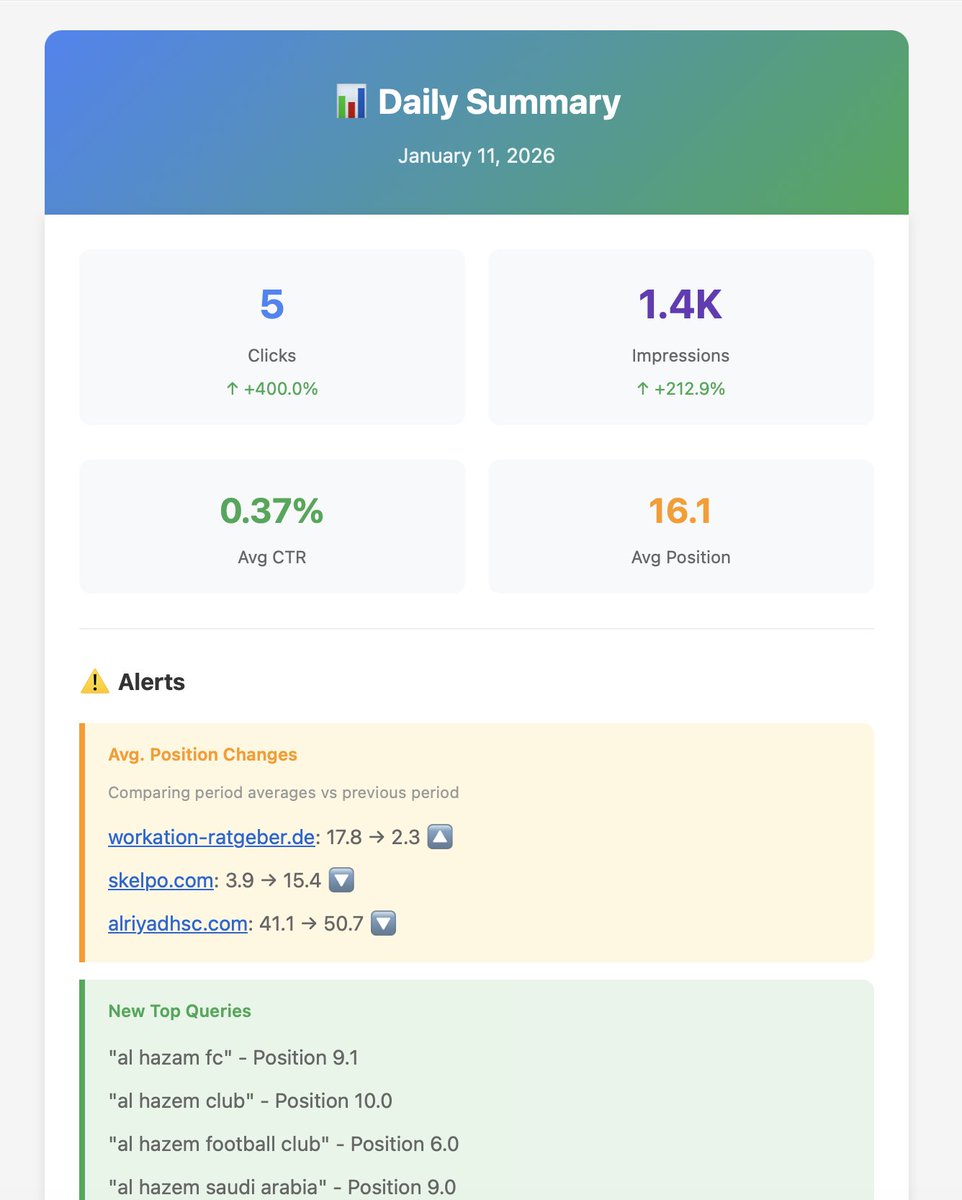This screenshot has height=1200, width=962.
Task: Open the workation-ratgeber.de link
Action: point(211,837)
